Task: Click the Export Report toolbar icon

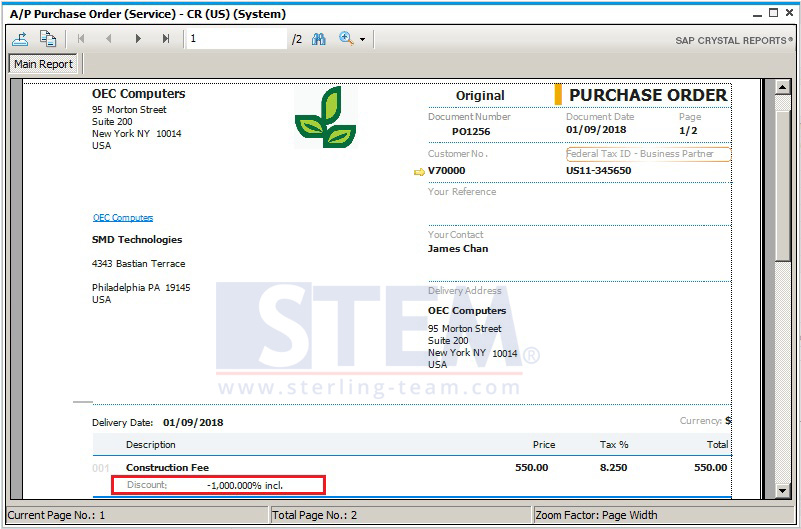Action: coord(20,39)
